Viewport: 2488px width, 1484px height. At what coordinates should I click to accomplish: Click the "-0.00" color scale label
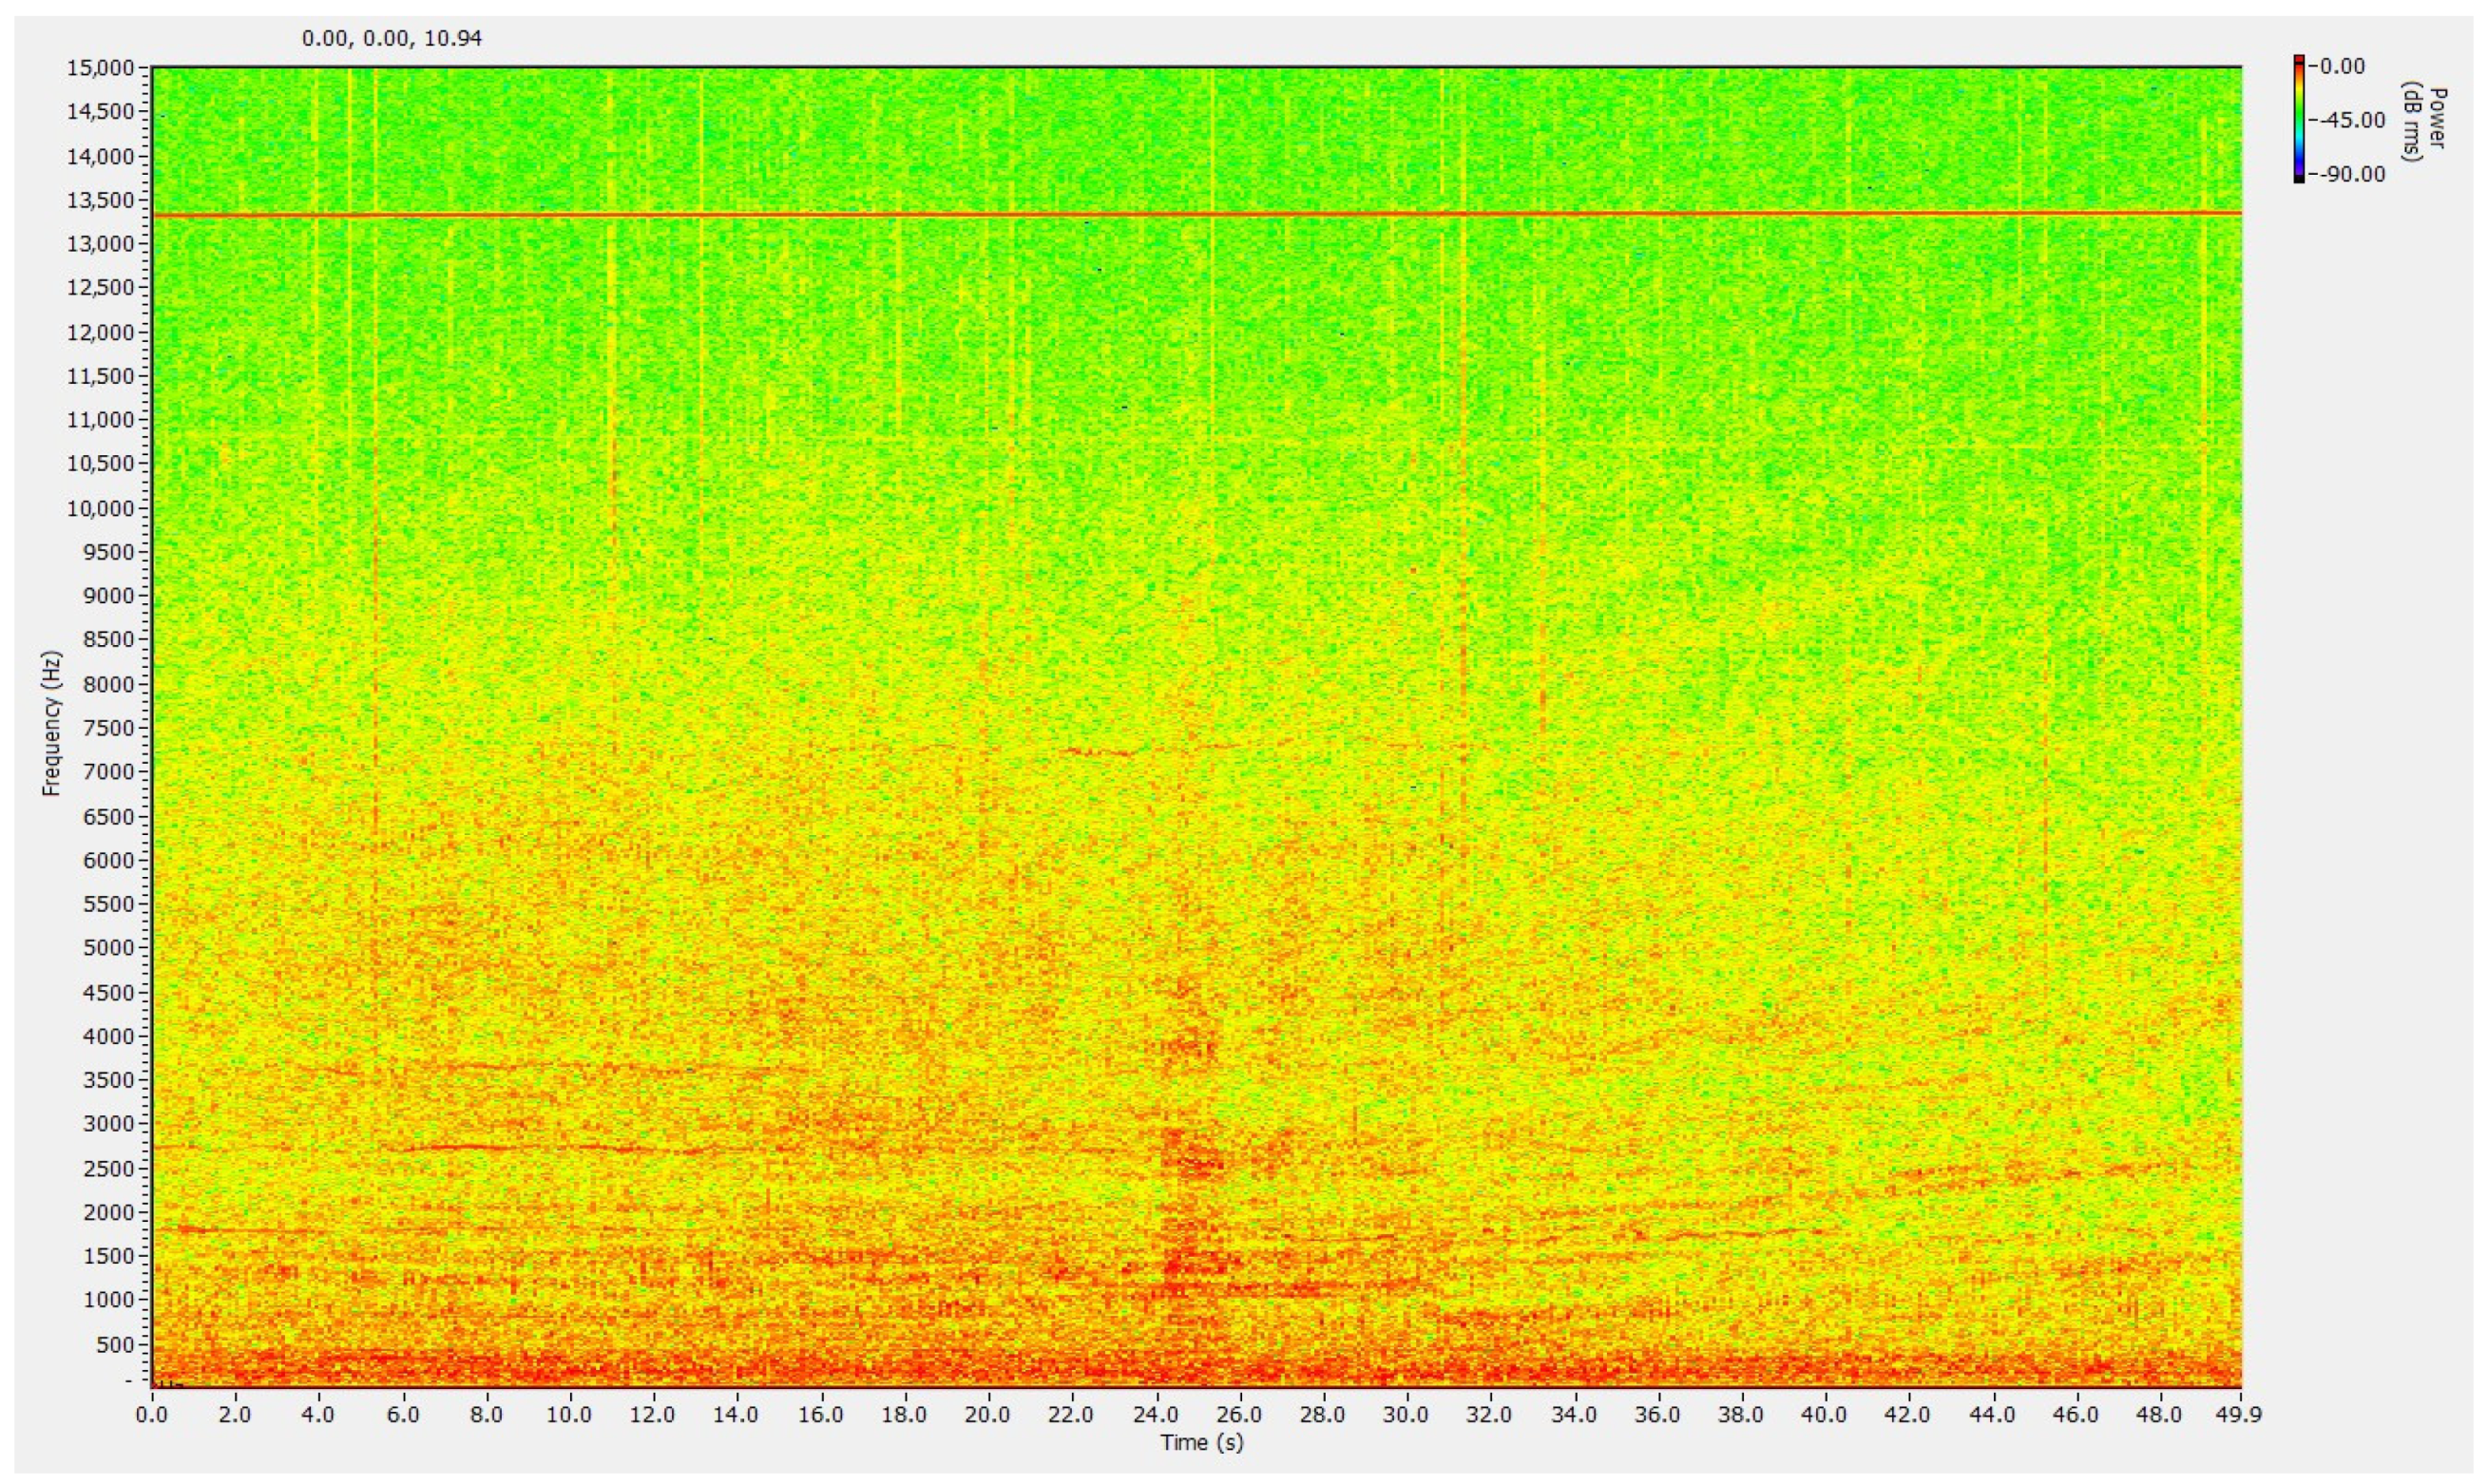[x=2341, y=66]
